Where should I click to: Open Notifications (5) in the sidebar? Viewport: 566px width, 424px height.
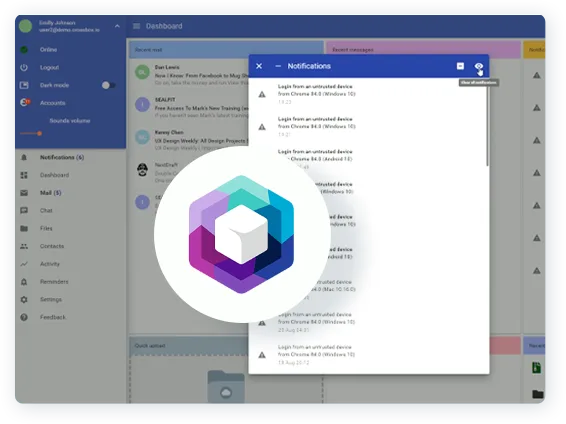(x=62, y=157)
